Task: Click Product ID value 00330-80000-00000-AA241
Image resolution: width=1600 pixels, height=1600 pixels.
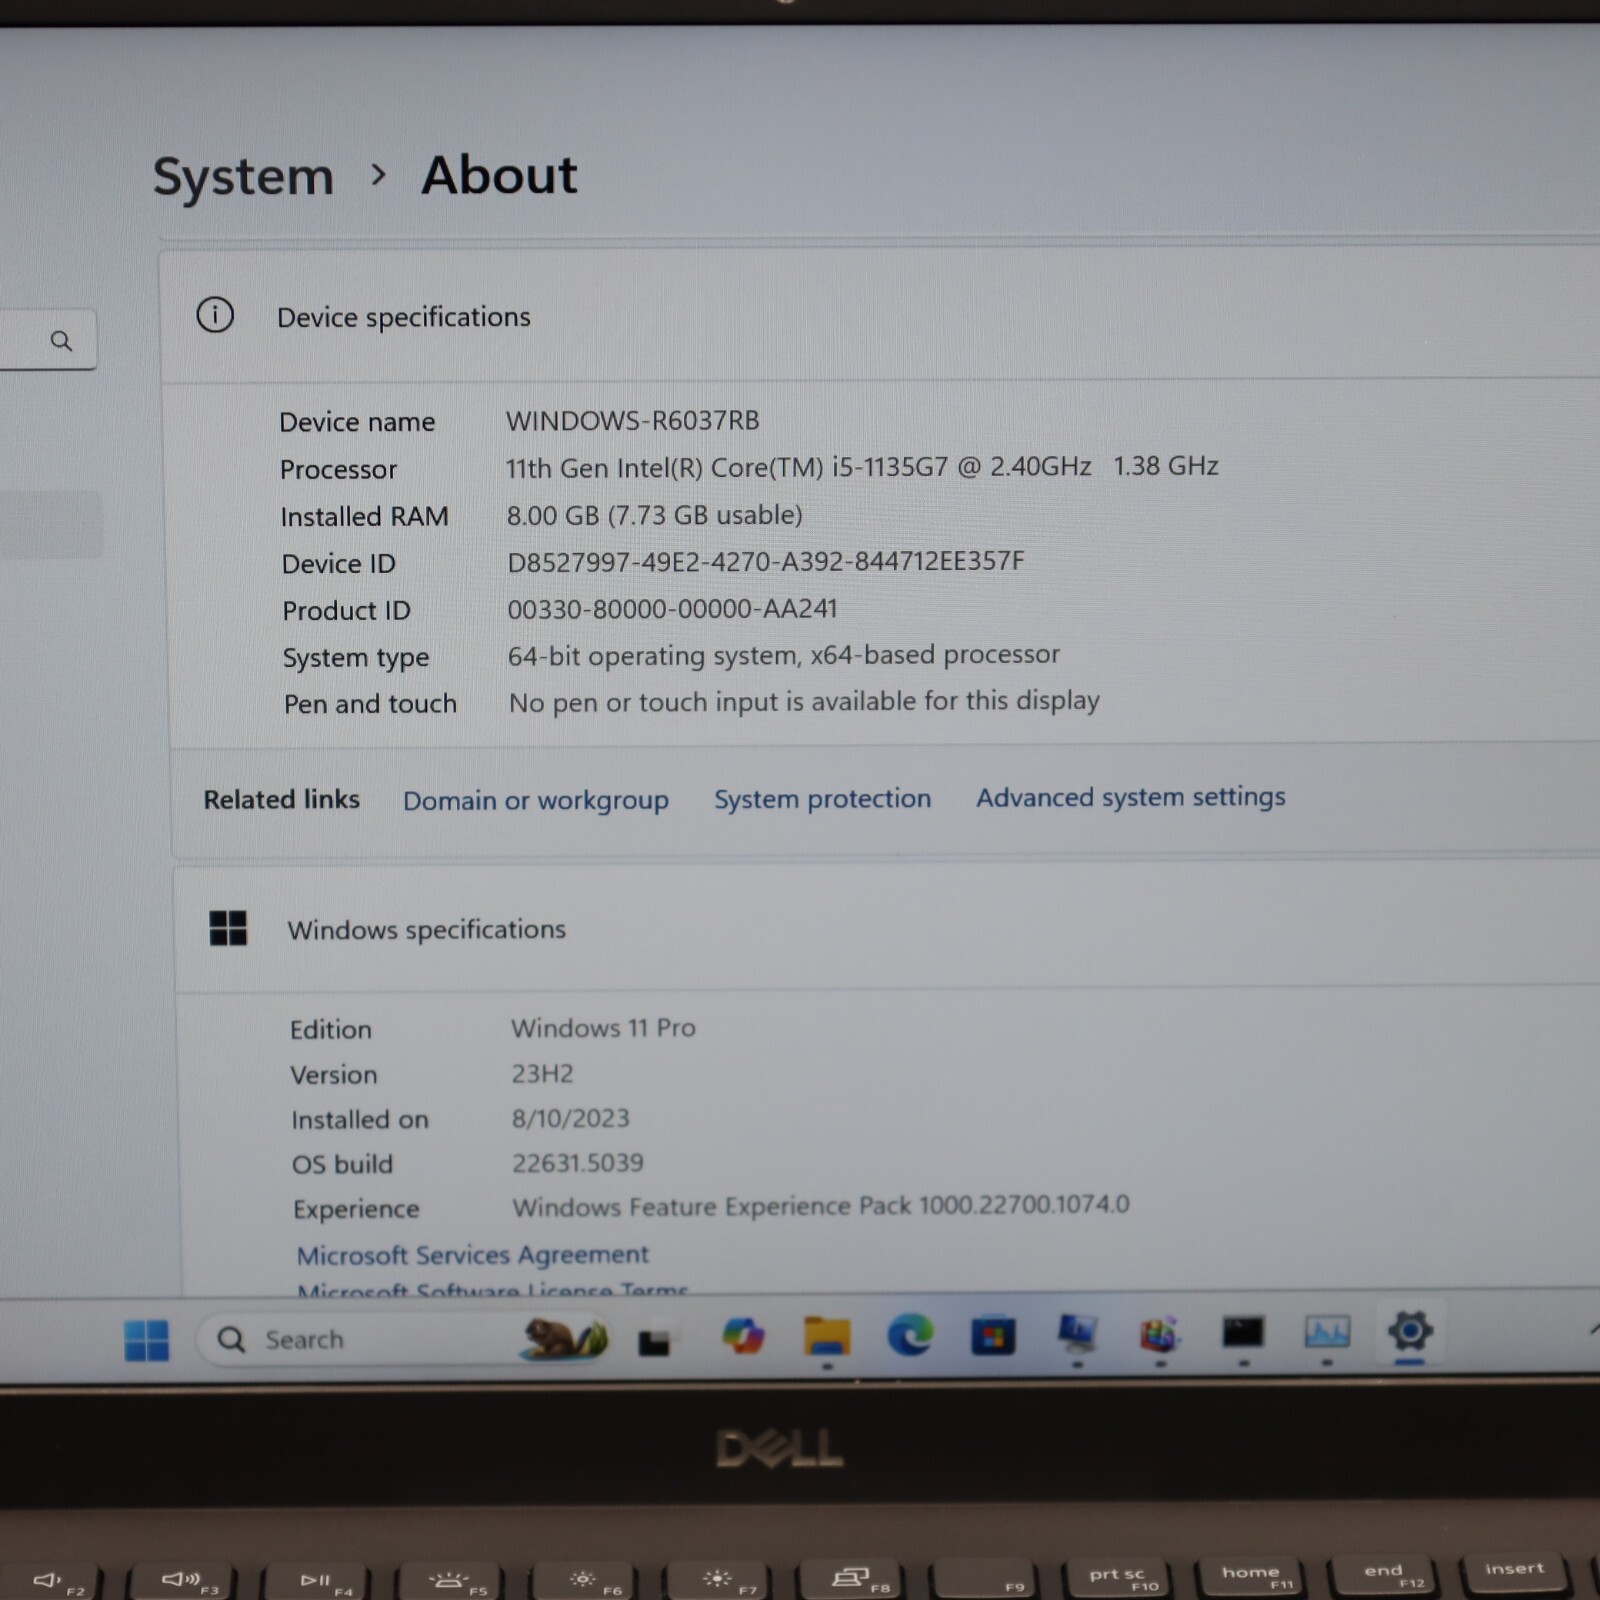Action: [x=672, y=608]
